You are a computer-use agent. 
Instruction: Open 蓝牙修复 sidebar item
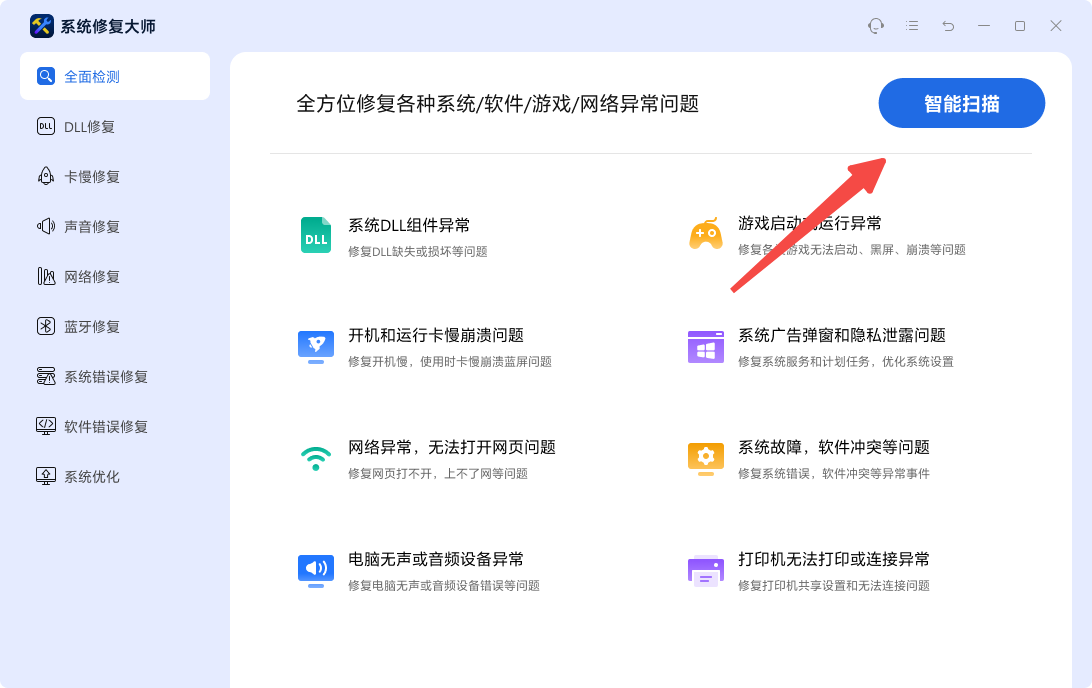91,326
